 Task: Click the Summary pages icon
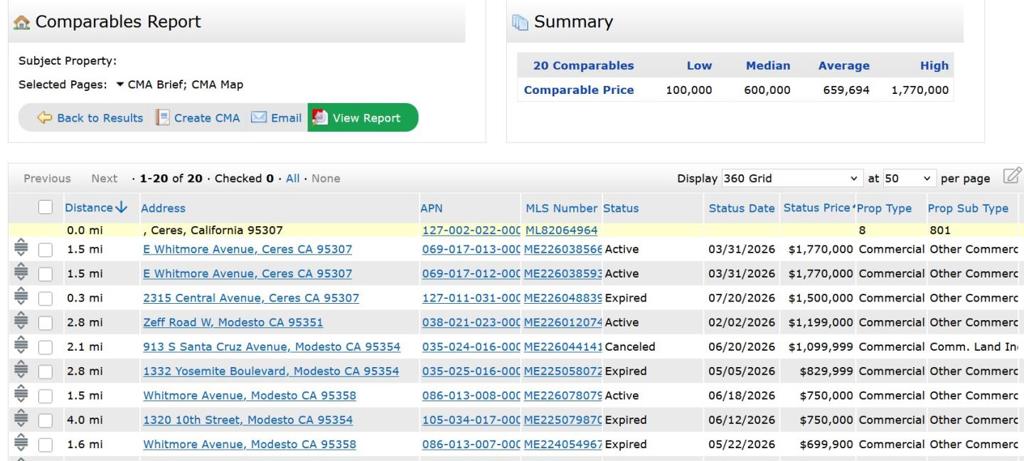coord(520,22)
